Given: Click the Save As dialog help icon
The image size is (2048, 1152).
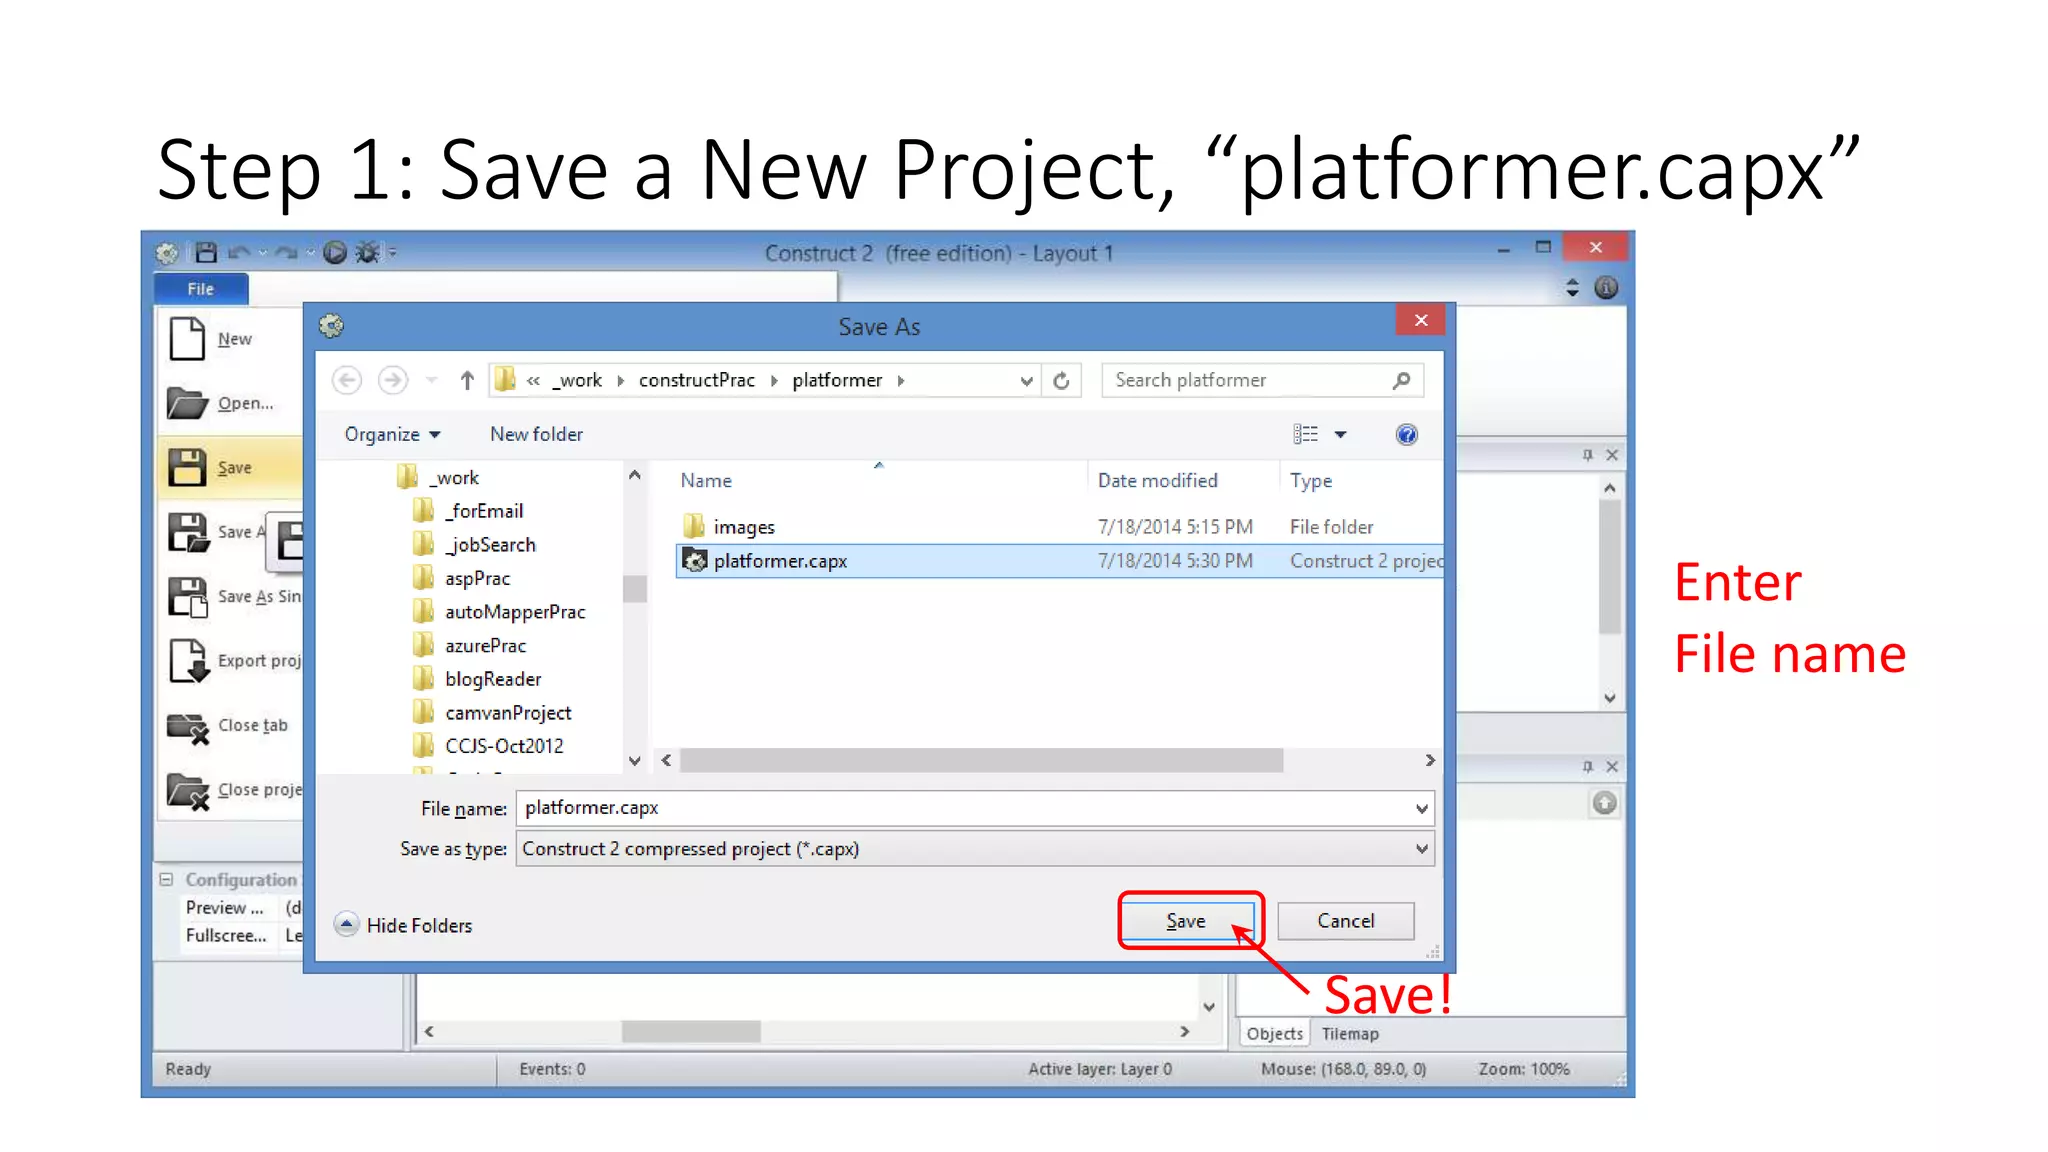Looking at the screenshot, I should (x=1407, y=434).
